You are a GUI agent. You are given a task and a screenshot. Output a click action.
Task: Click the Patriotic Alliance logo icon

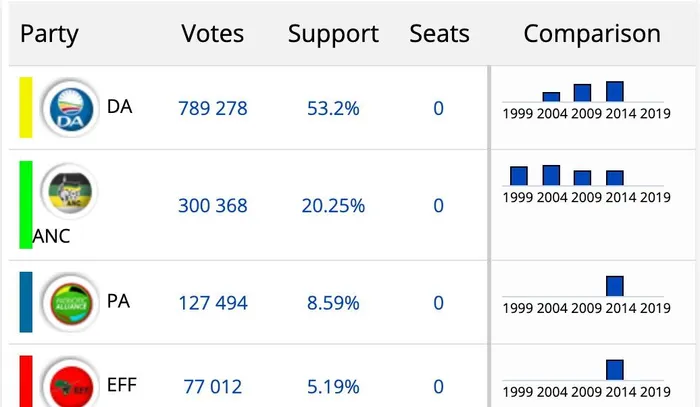click(x=68, y=302)
